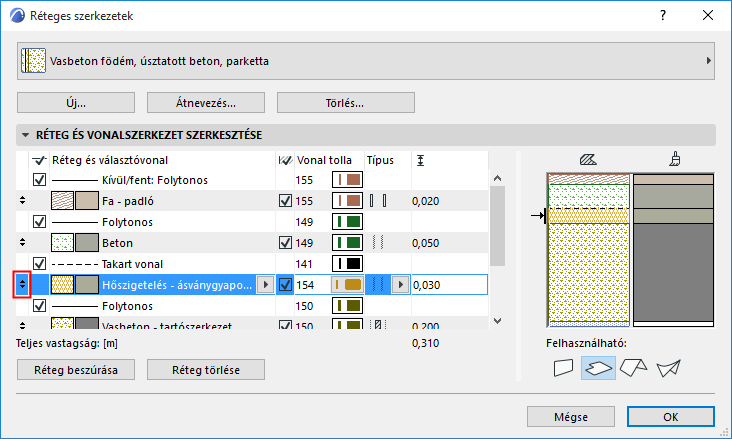
Task: Click type icon in Hőszigetelés row
Action: (378, 284)
